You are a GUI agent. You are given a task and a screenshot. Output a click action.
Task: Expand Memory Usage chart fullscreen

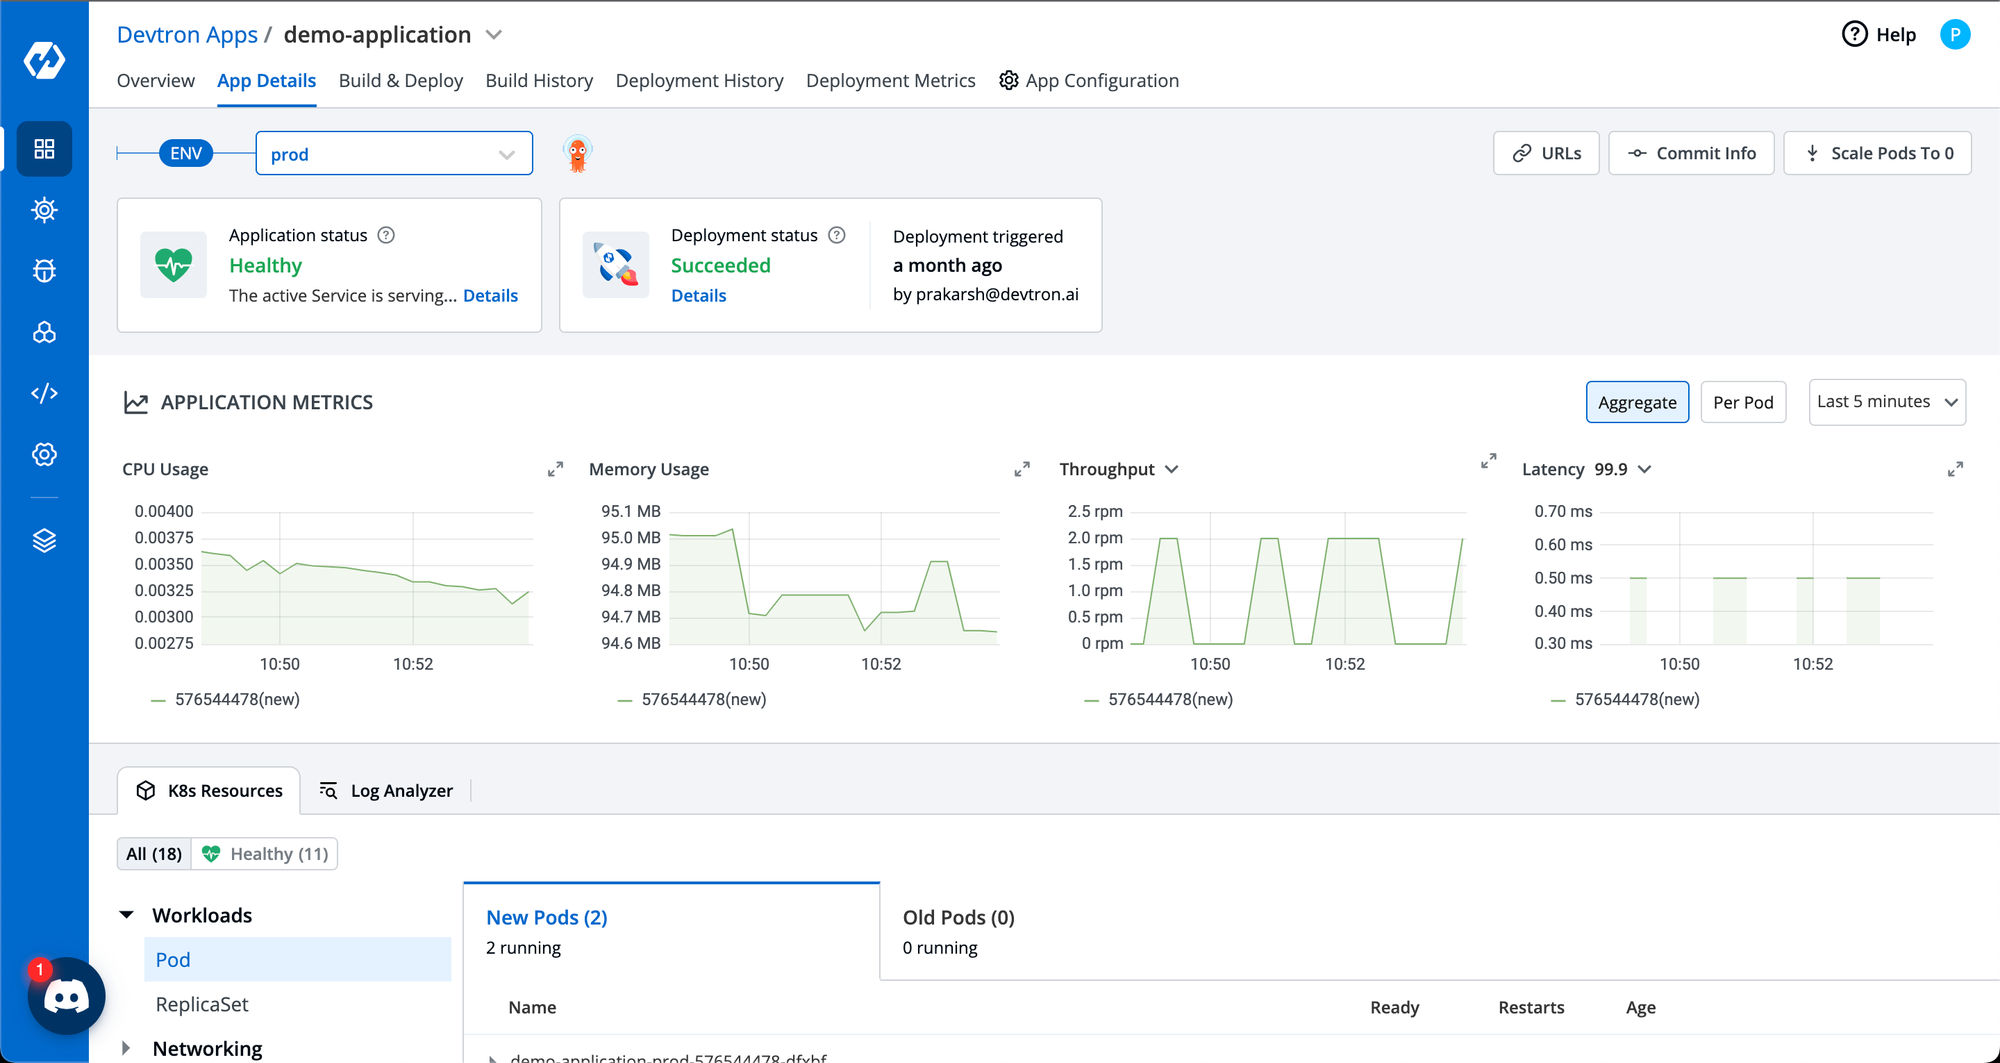[x=1022, y=469]
